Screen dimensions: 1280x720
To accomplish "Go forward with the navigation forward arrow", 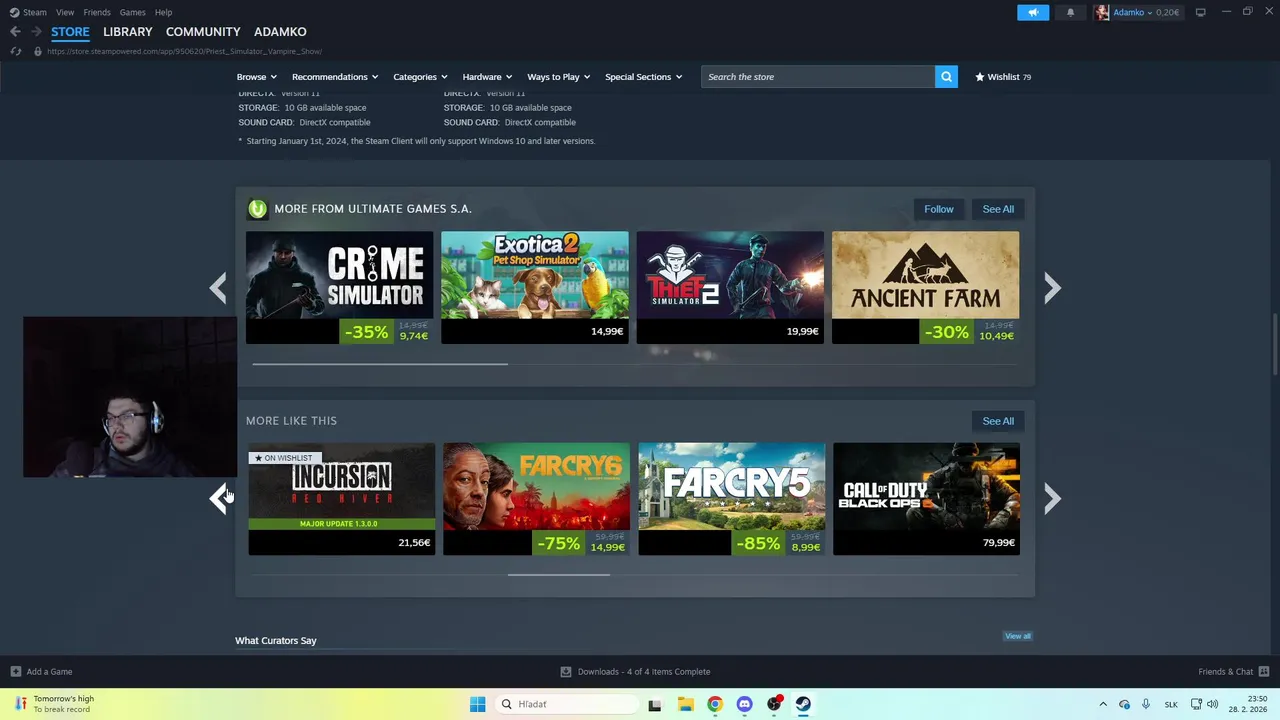I will (36, 32).
